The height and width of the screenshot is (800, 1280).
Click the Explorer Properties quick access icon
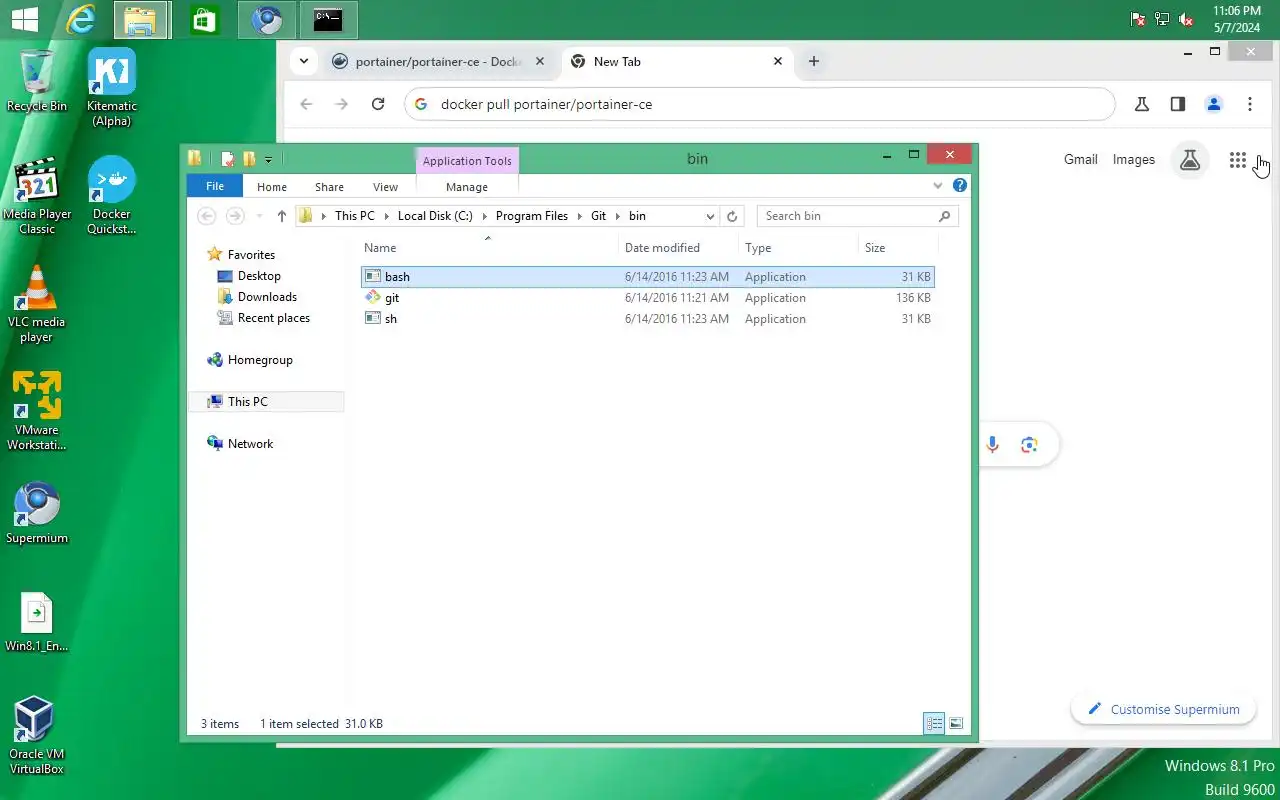228,158
